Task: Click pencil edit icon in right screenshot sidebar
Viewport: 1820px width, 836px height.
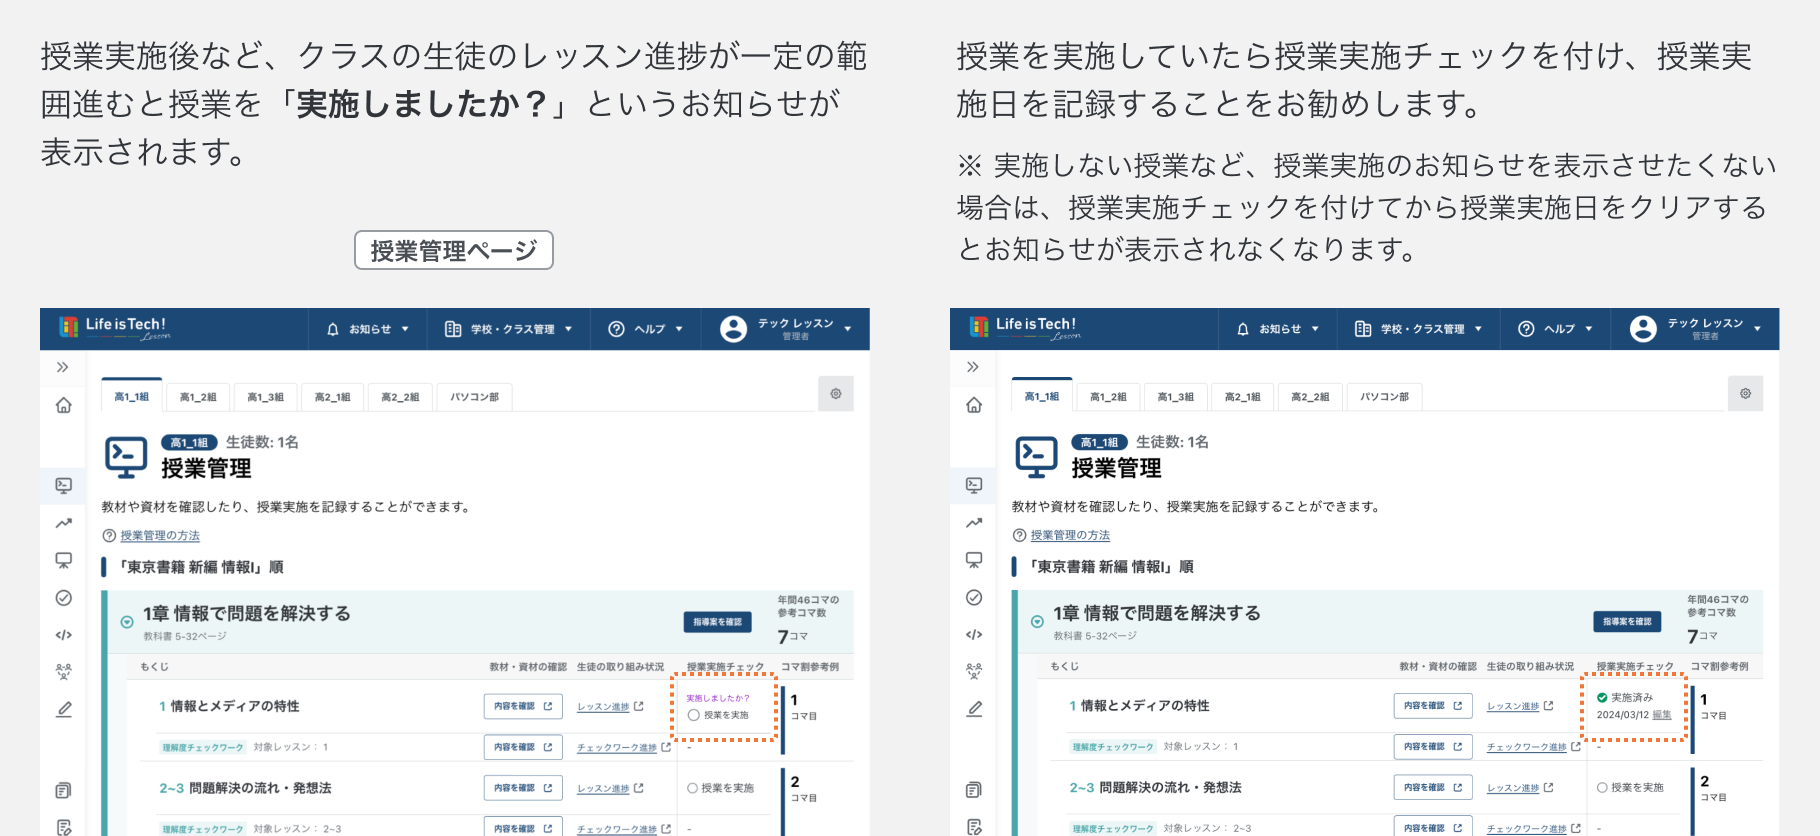Action: [973, 709]
